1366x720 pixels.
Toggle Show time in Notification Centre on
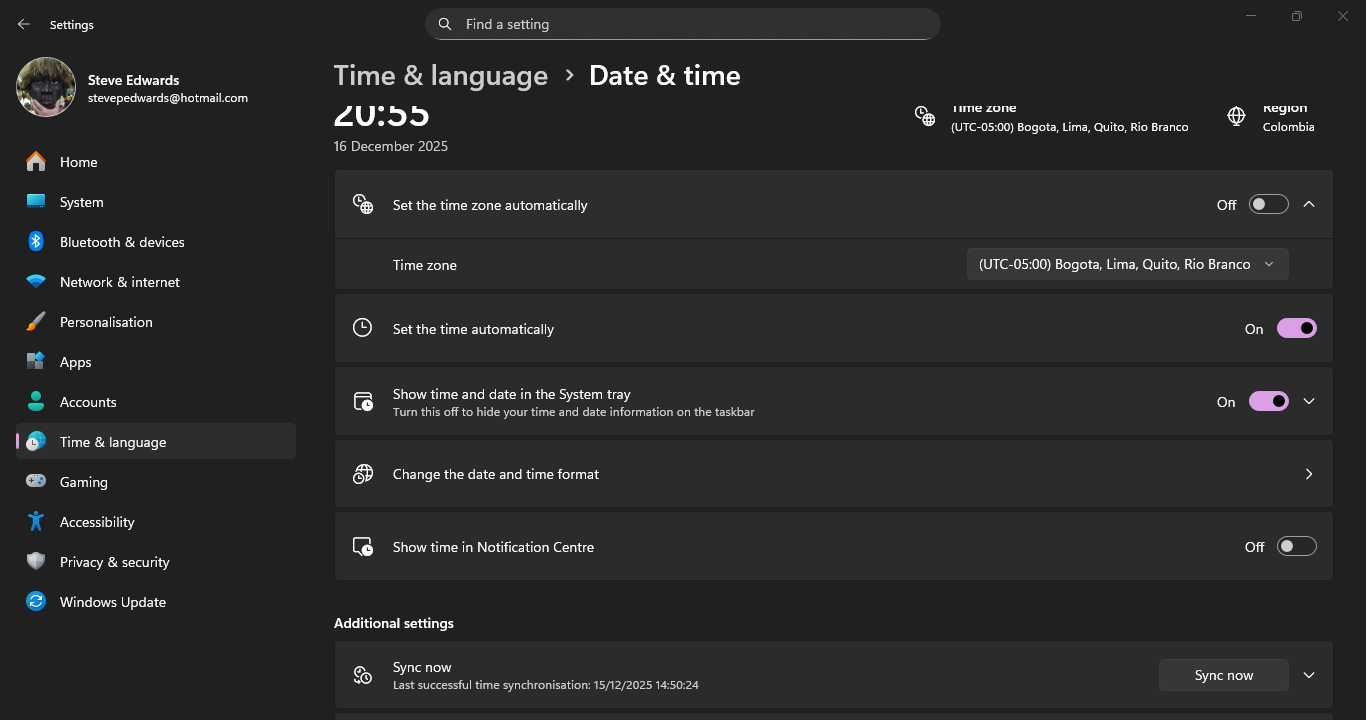click(1296, 547)
